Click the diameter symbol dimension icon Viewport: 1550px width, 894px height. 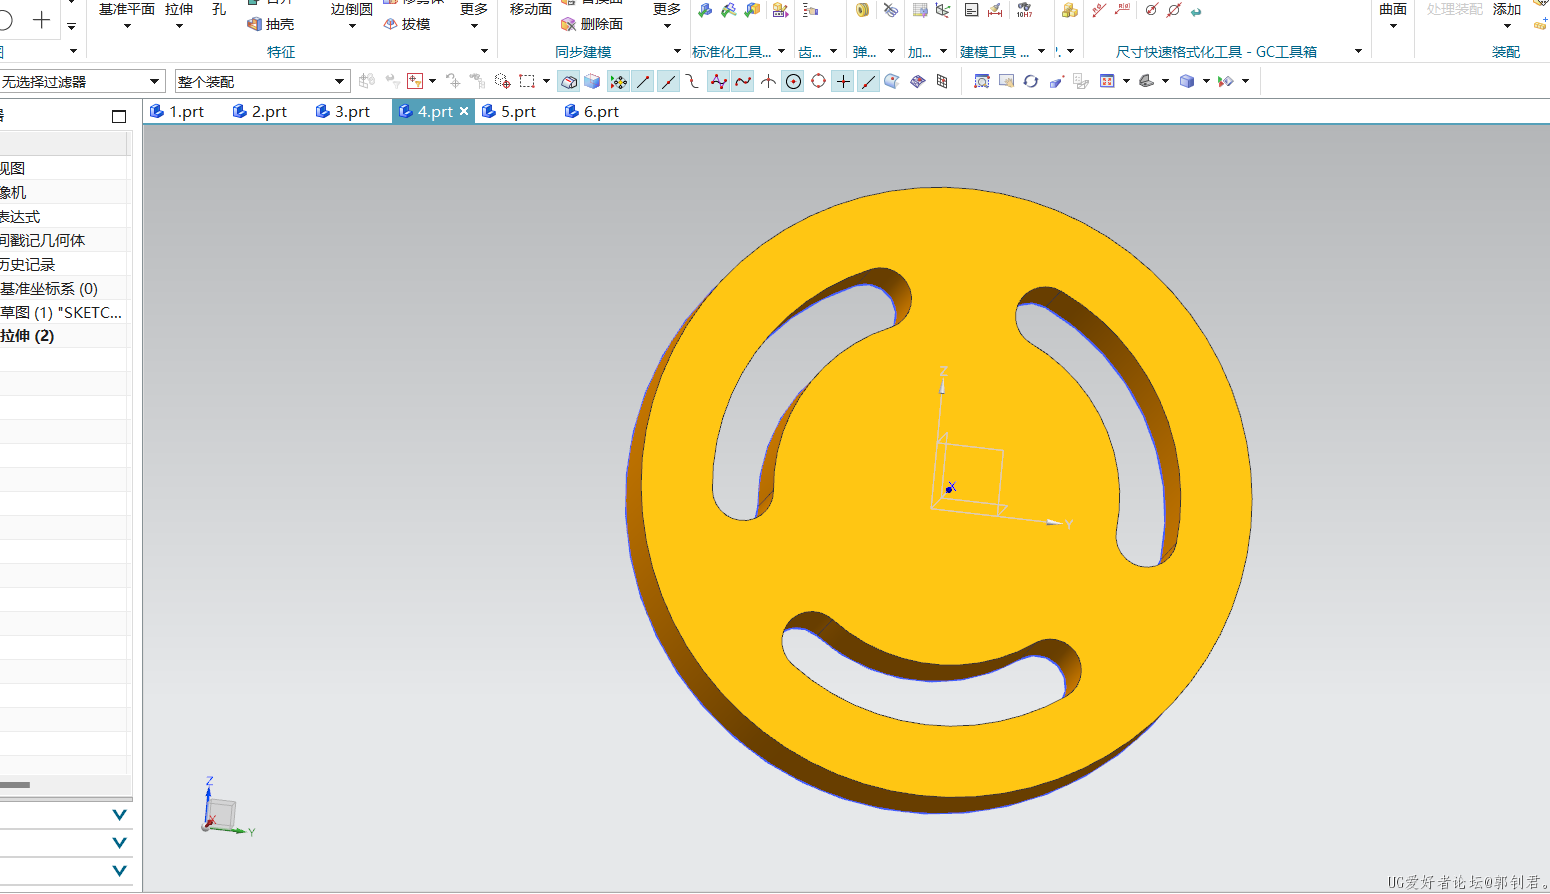1151,10
